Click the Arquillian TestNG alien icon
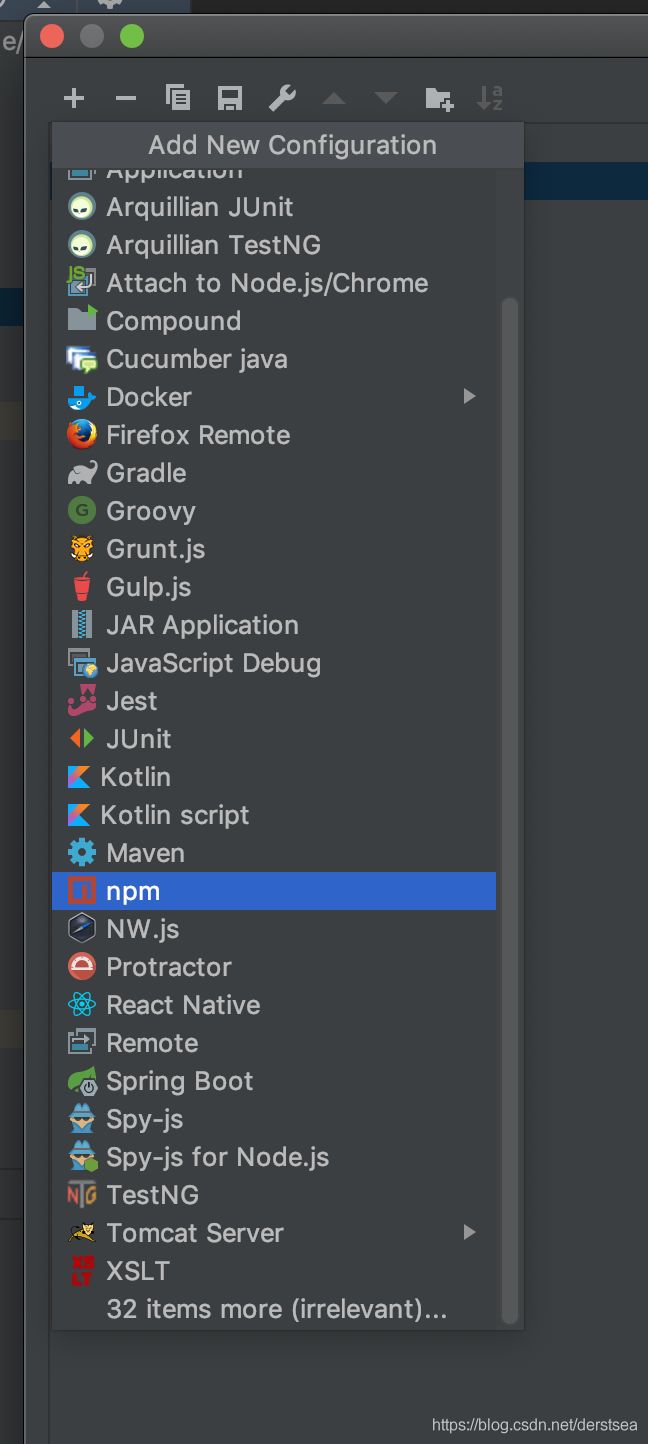 [81, 245]
